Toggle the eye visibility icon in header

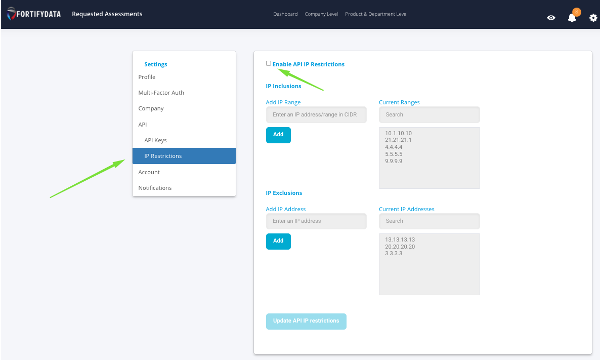pyautogui.click(x=551, y=18)
